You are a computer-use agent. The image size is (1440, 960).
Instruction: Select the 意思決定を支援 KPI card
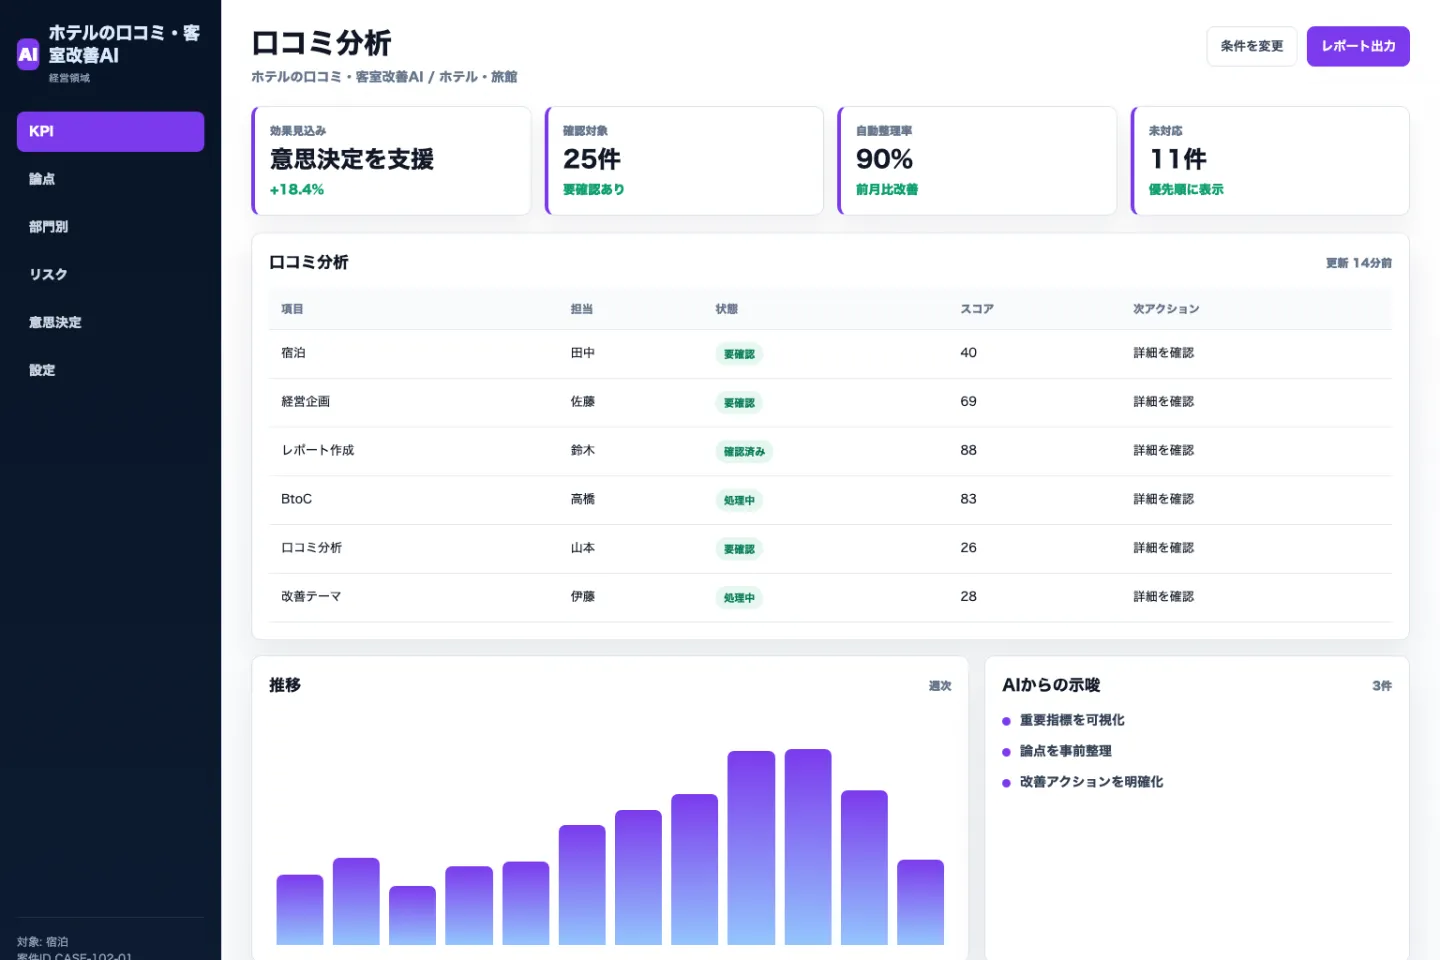tap(391, 160)
